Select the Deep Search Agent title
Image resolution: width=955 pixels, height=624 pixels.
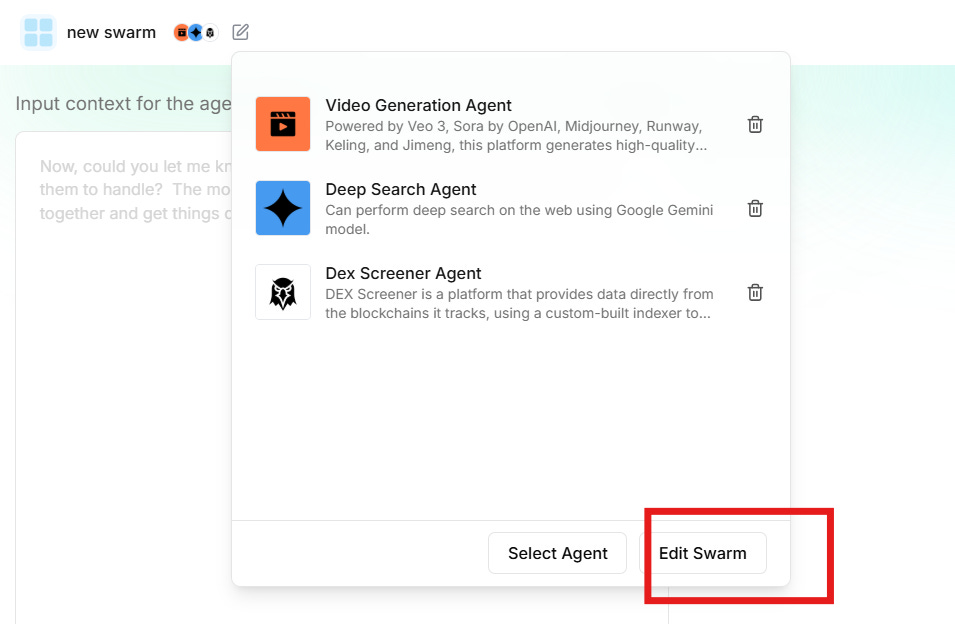(x=401, y=189)
